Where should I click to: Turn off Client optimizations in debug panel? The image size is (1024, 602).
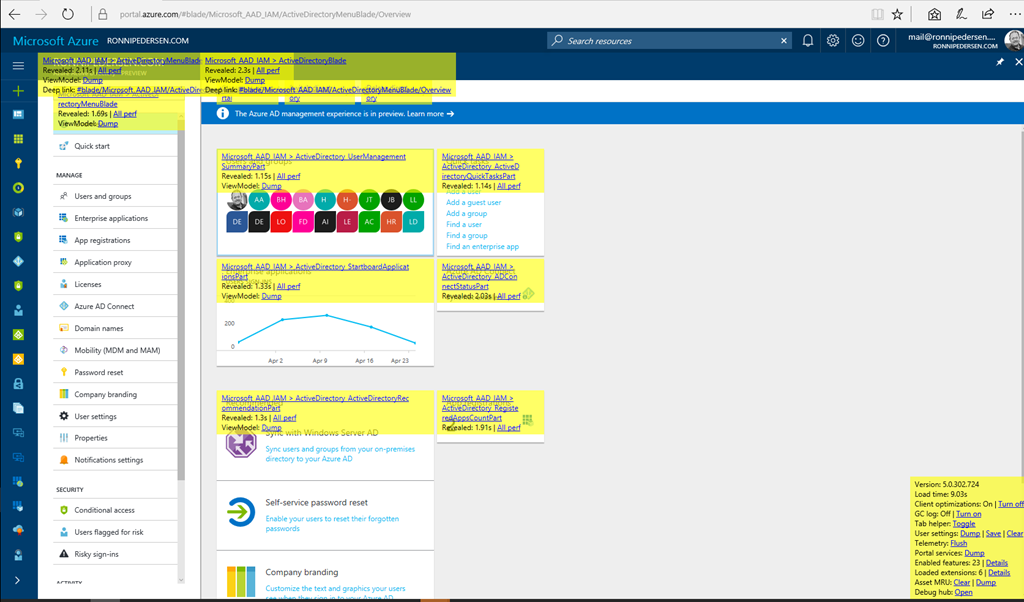(1010, 504)
